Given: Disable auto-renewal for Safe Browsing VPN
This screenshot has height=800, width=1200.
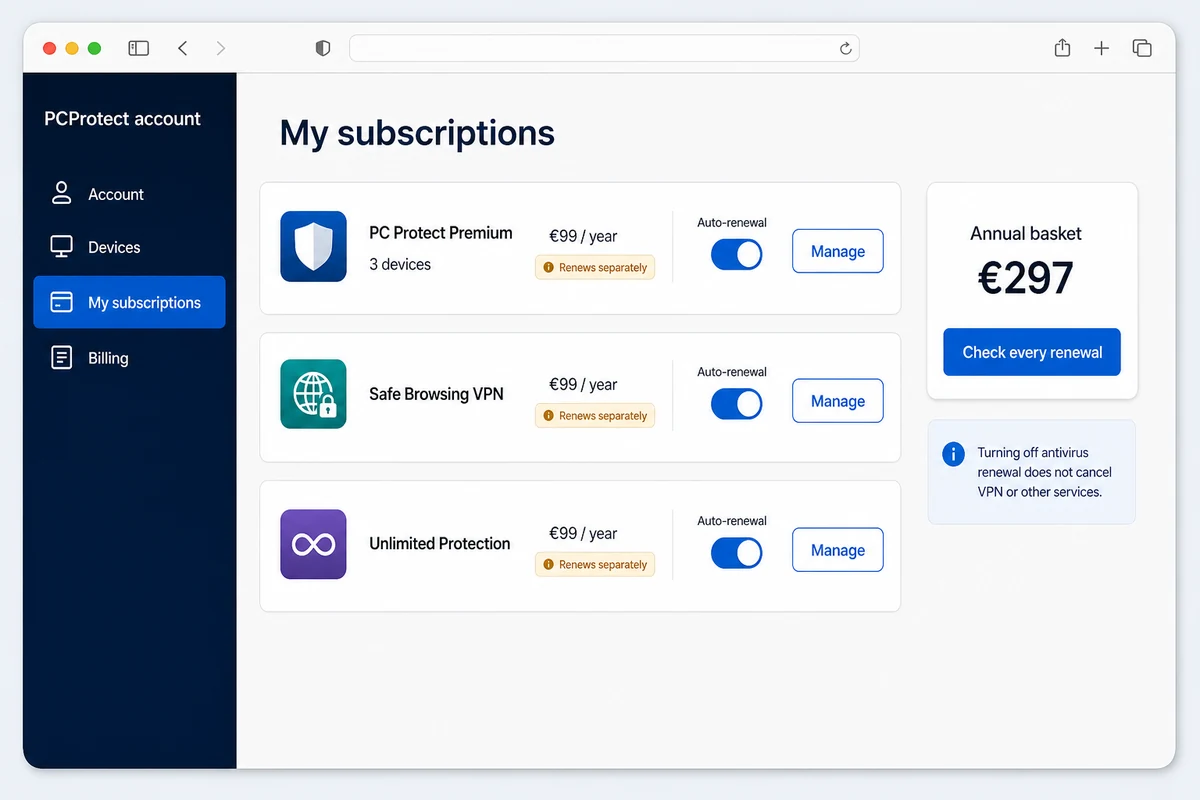Looking at the screenshot, I should coord(736,403).
